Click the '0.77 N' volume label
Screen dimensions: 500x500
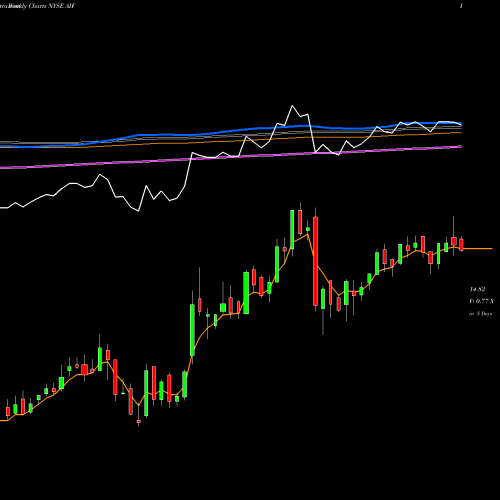point(482,301)
